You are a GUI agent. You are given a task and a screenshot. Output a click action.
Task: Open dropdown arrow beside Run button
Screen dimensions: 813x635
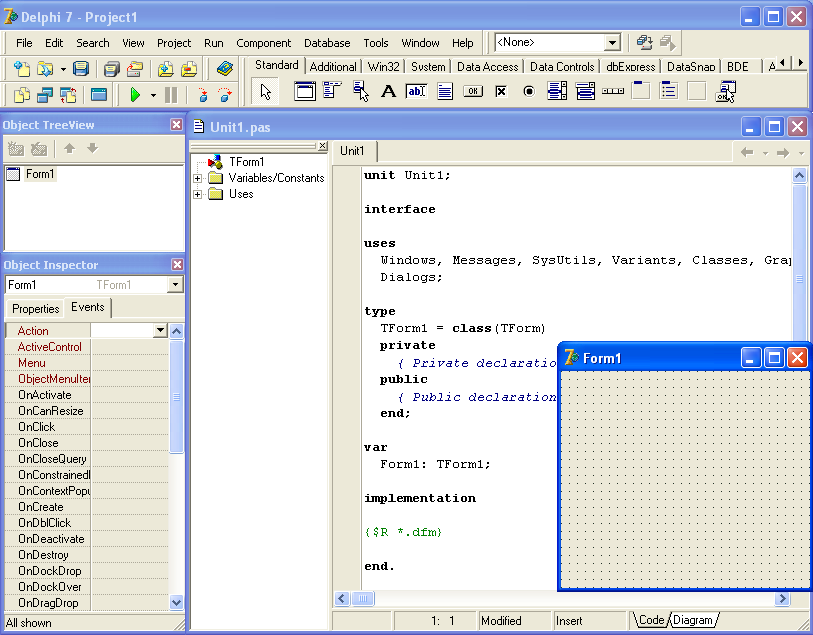click(153, 95)
